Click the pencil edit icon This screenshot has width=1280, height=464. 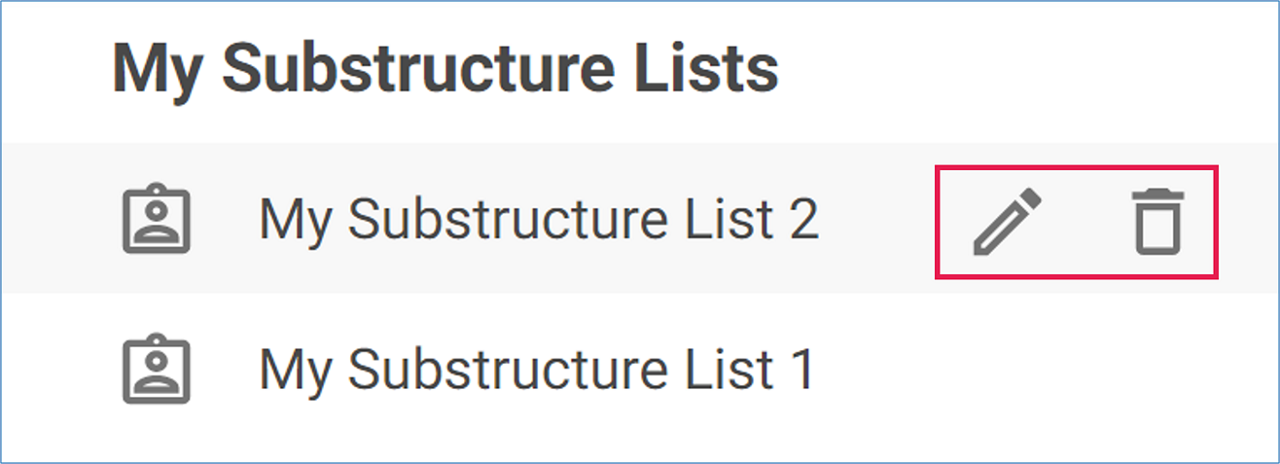1007,220
